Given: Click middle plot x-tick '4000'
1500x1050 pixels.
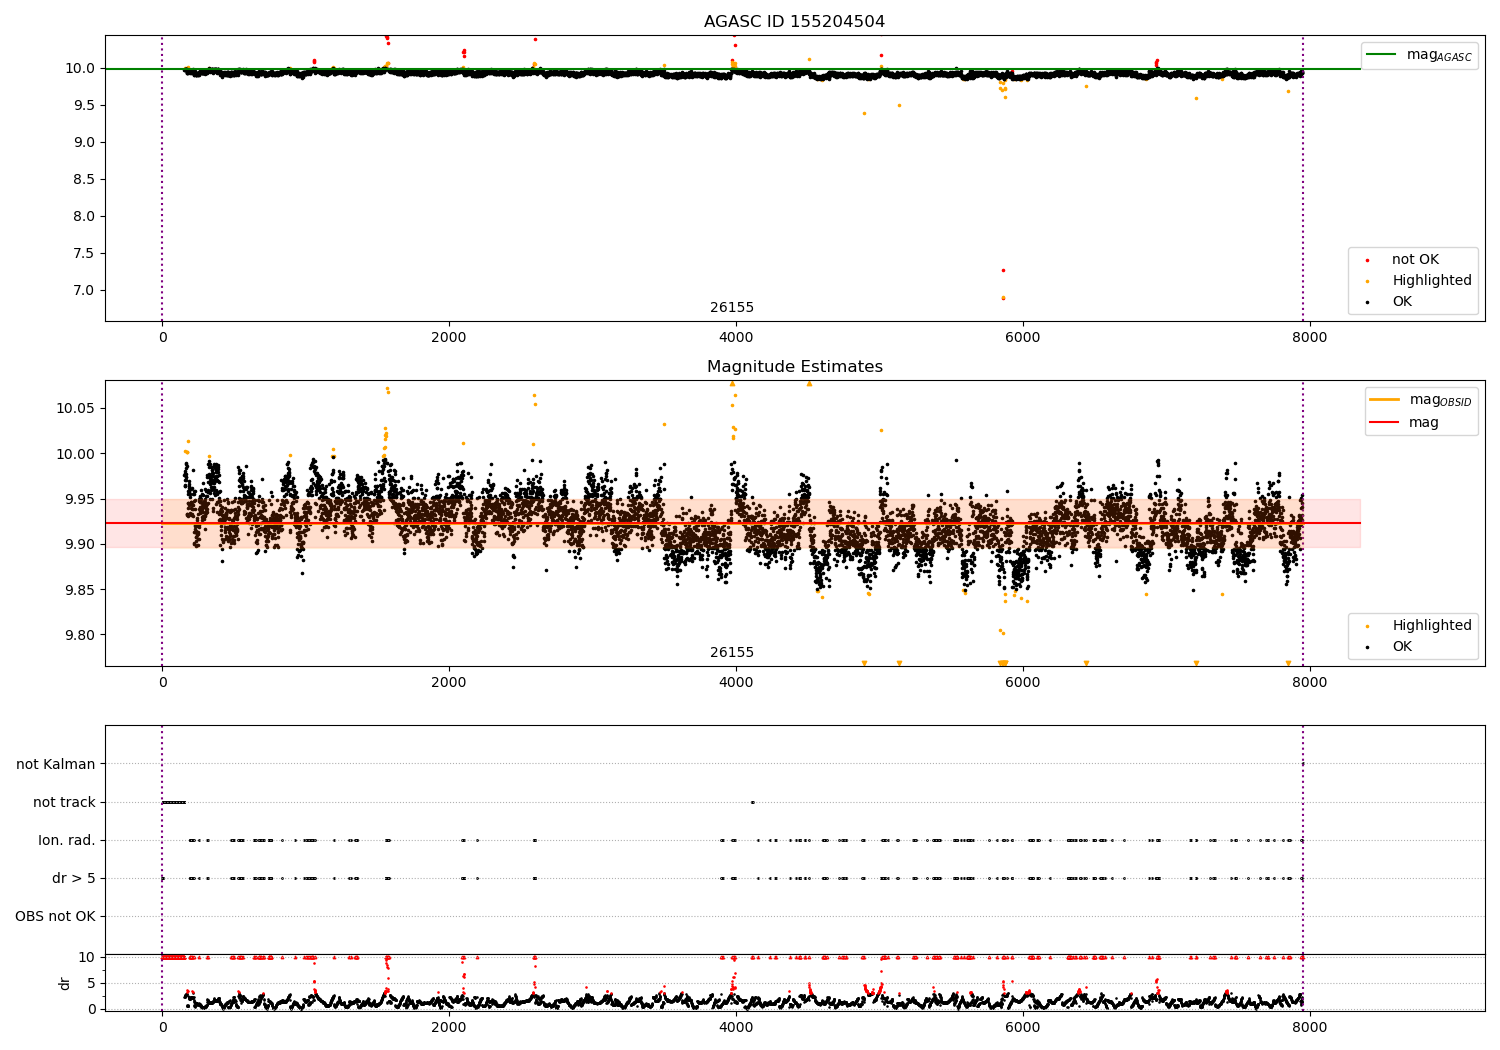Looking at the screenshot, I should pos(736,683).
